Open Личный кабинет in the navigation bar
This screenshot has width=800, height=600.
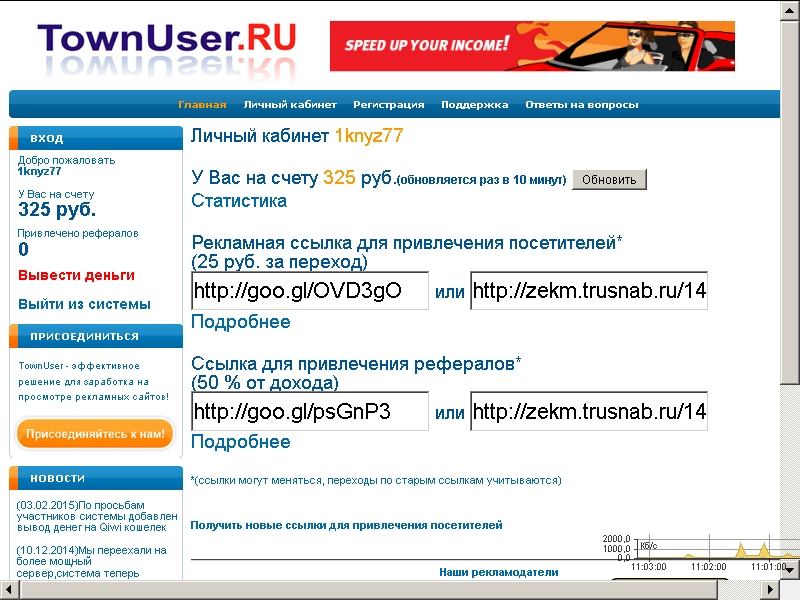click(290, 105)
